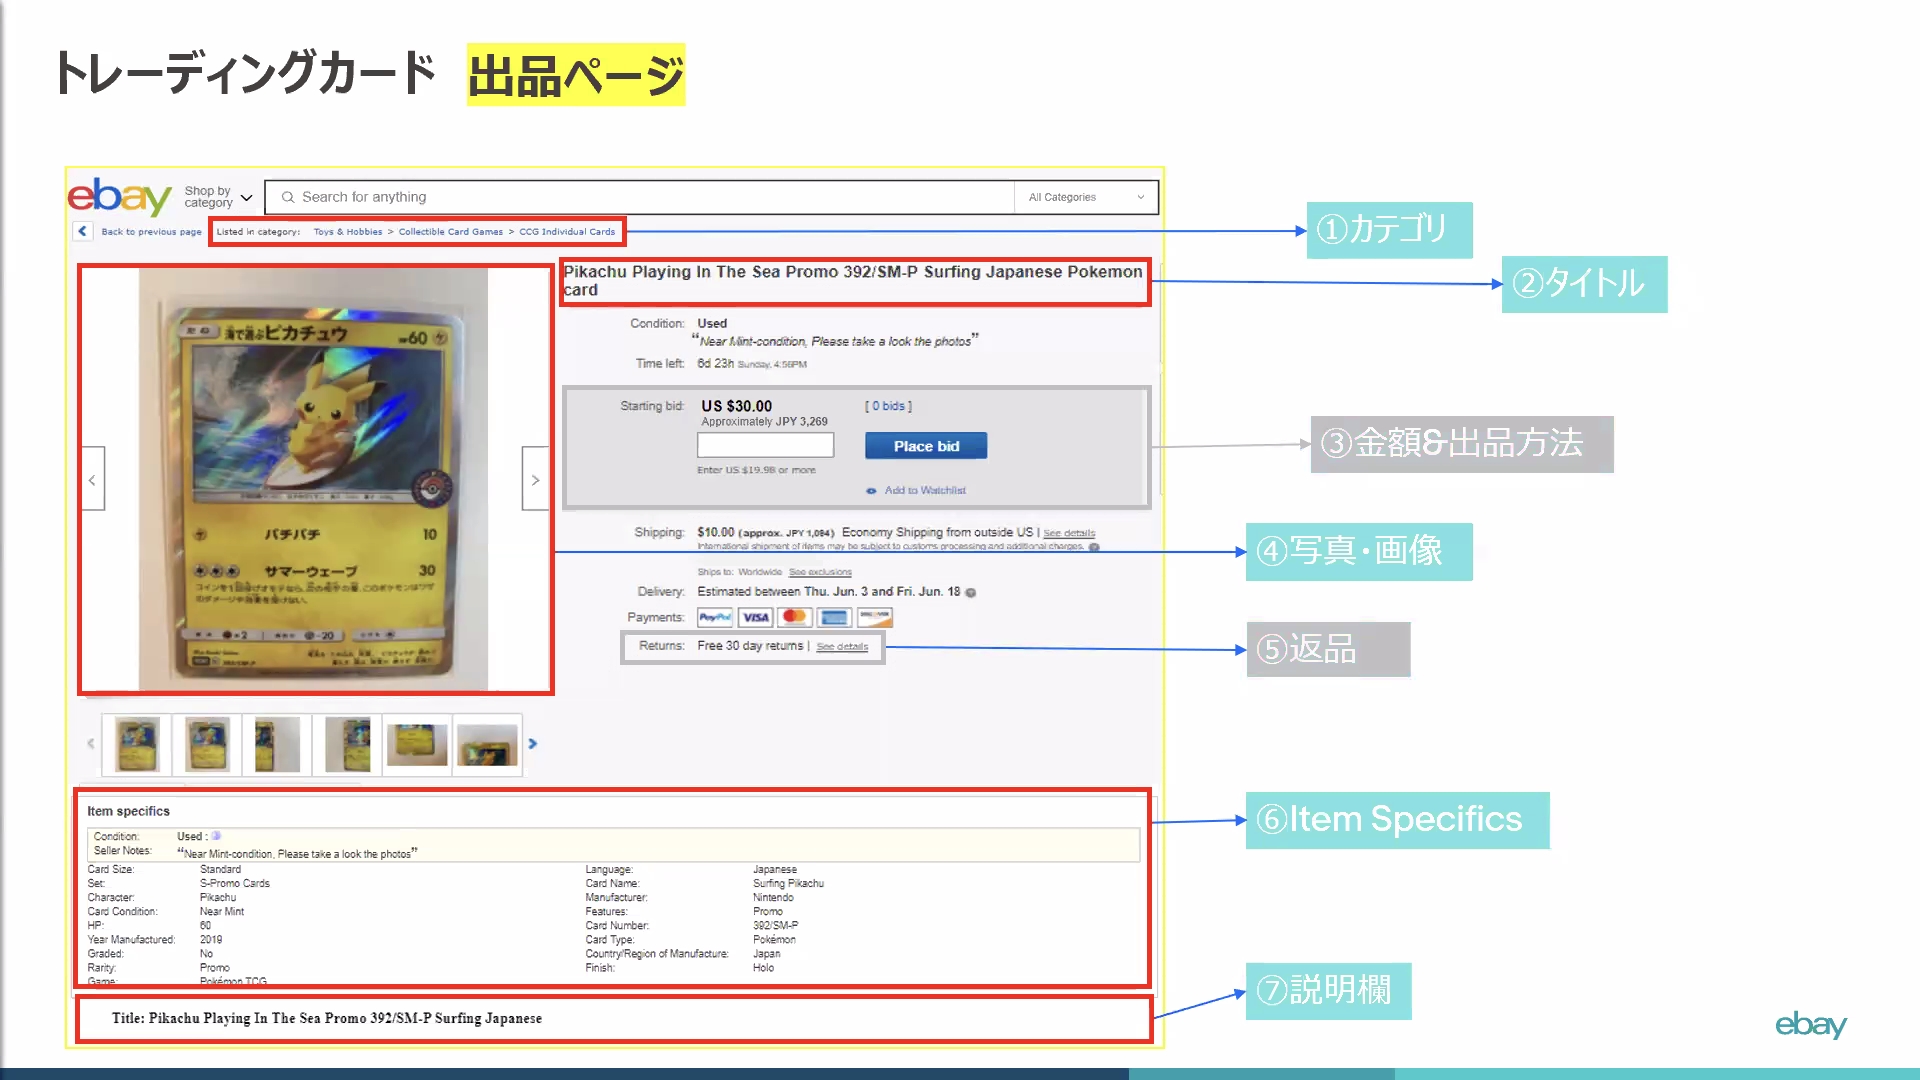
Task: Select the last card thumbnail
Action: pyautogui.click(x=487, y=745)
